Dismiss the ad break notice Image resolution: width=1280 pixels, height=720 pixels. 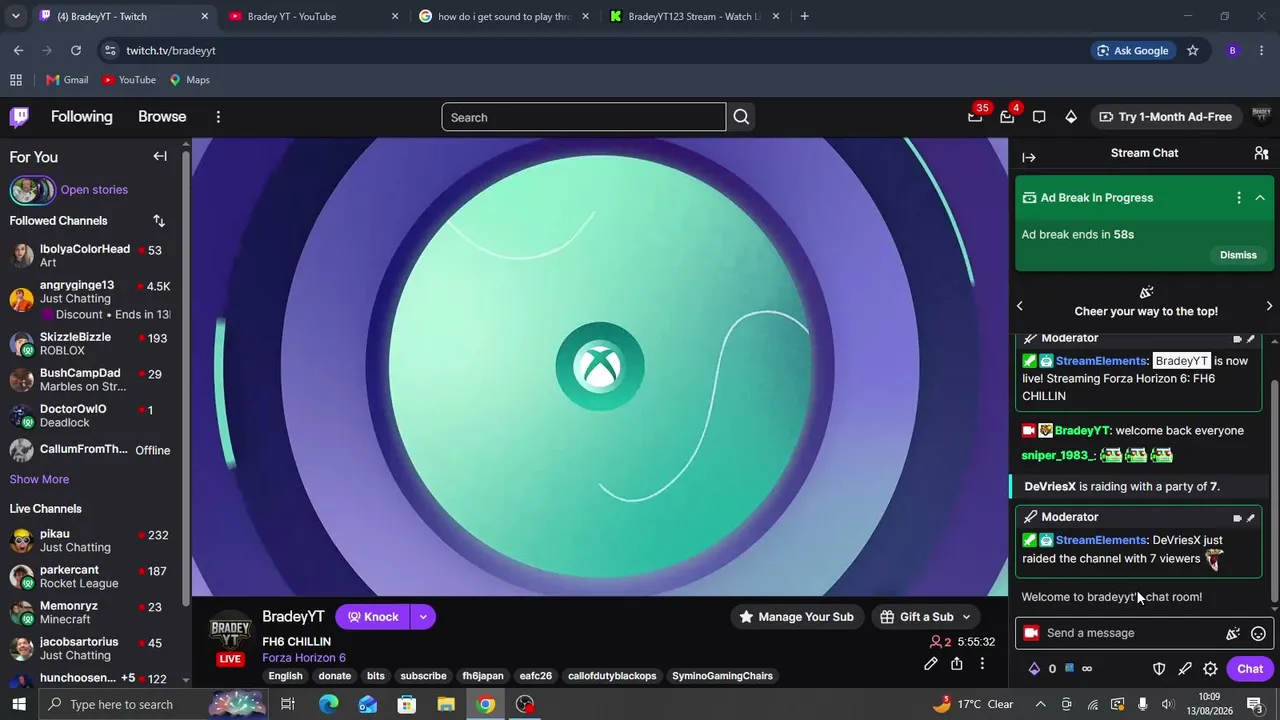coord(1238,255)
